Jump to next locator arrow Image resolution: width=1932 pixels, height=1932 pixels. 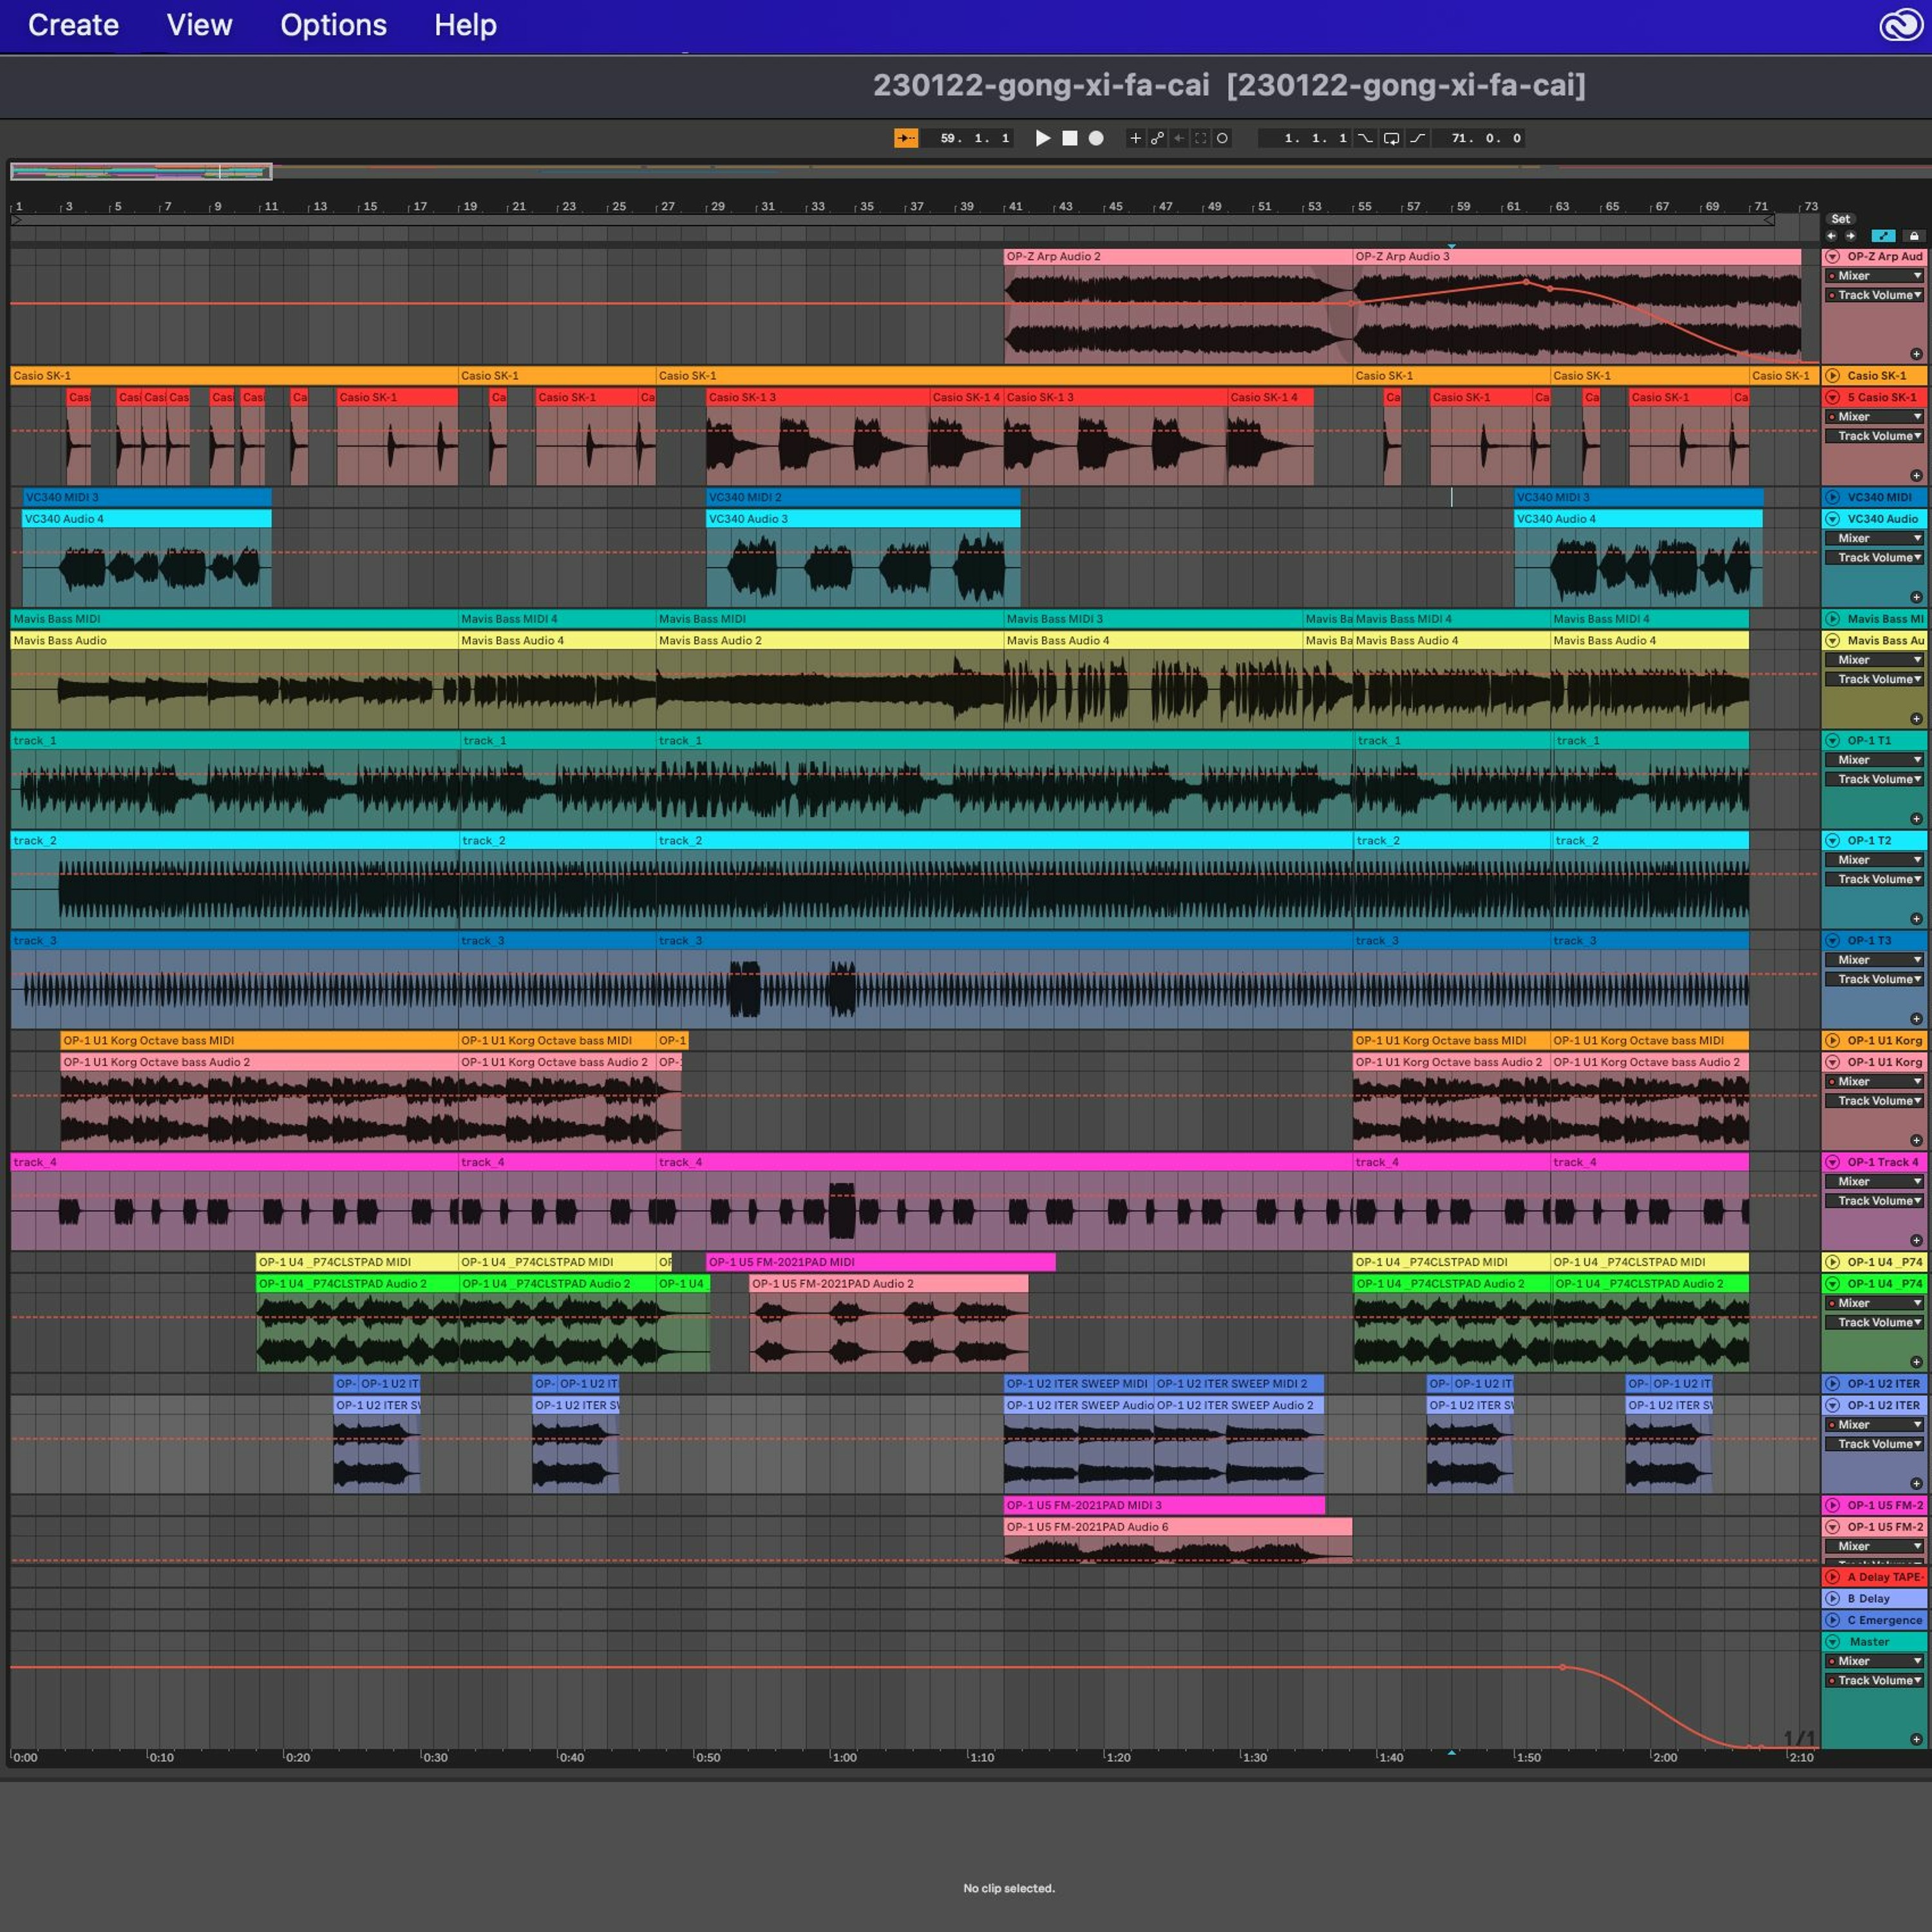tap(1850, 236)
